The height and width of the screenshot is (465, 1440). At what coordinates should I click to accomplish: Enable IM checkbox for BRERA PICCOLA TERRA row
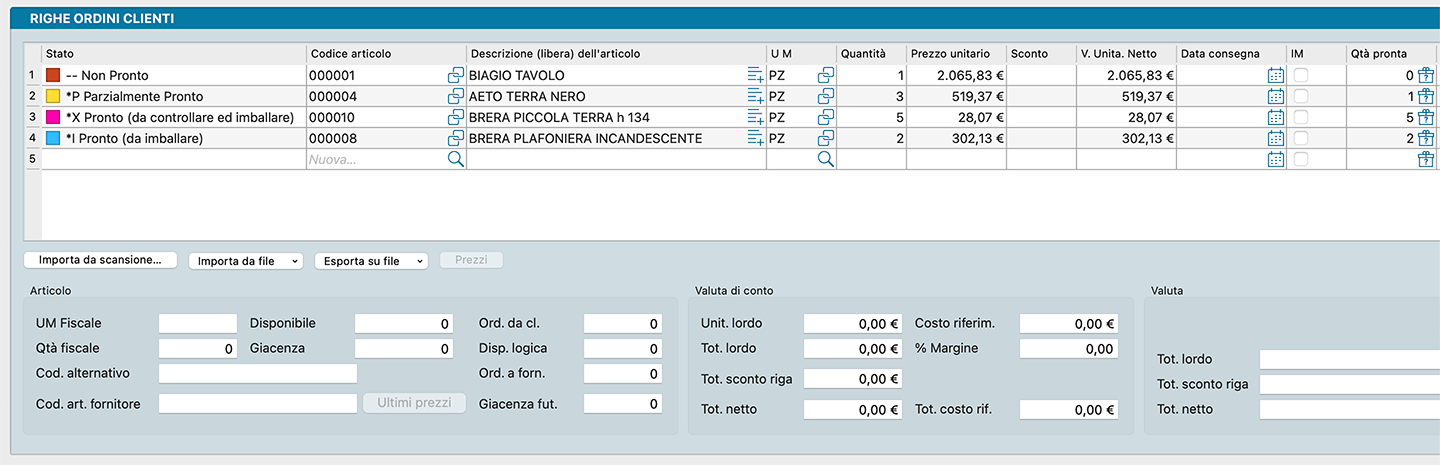(x=1301, y=117)
